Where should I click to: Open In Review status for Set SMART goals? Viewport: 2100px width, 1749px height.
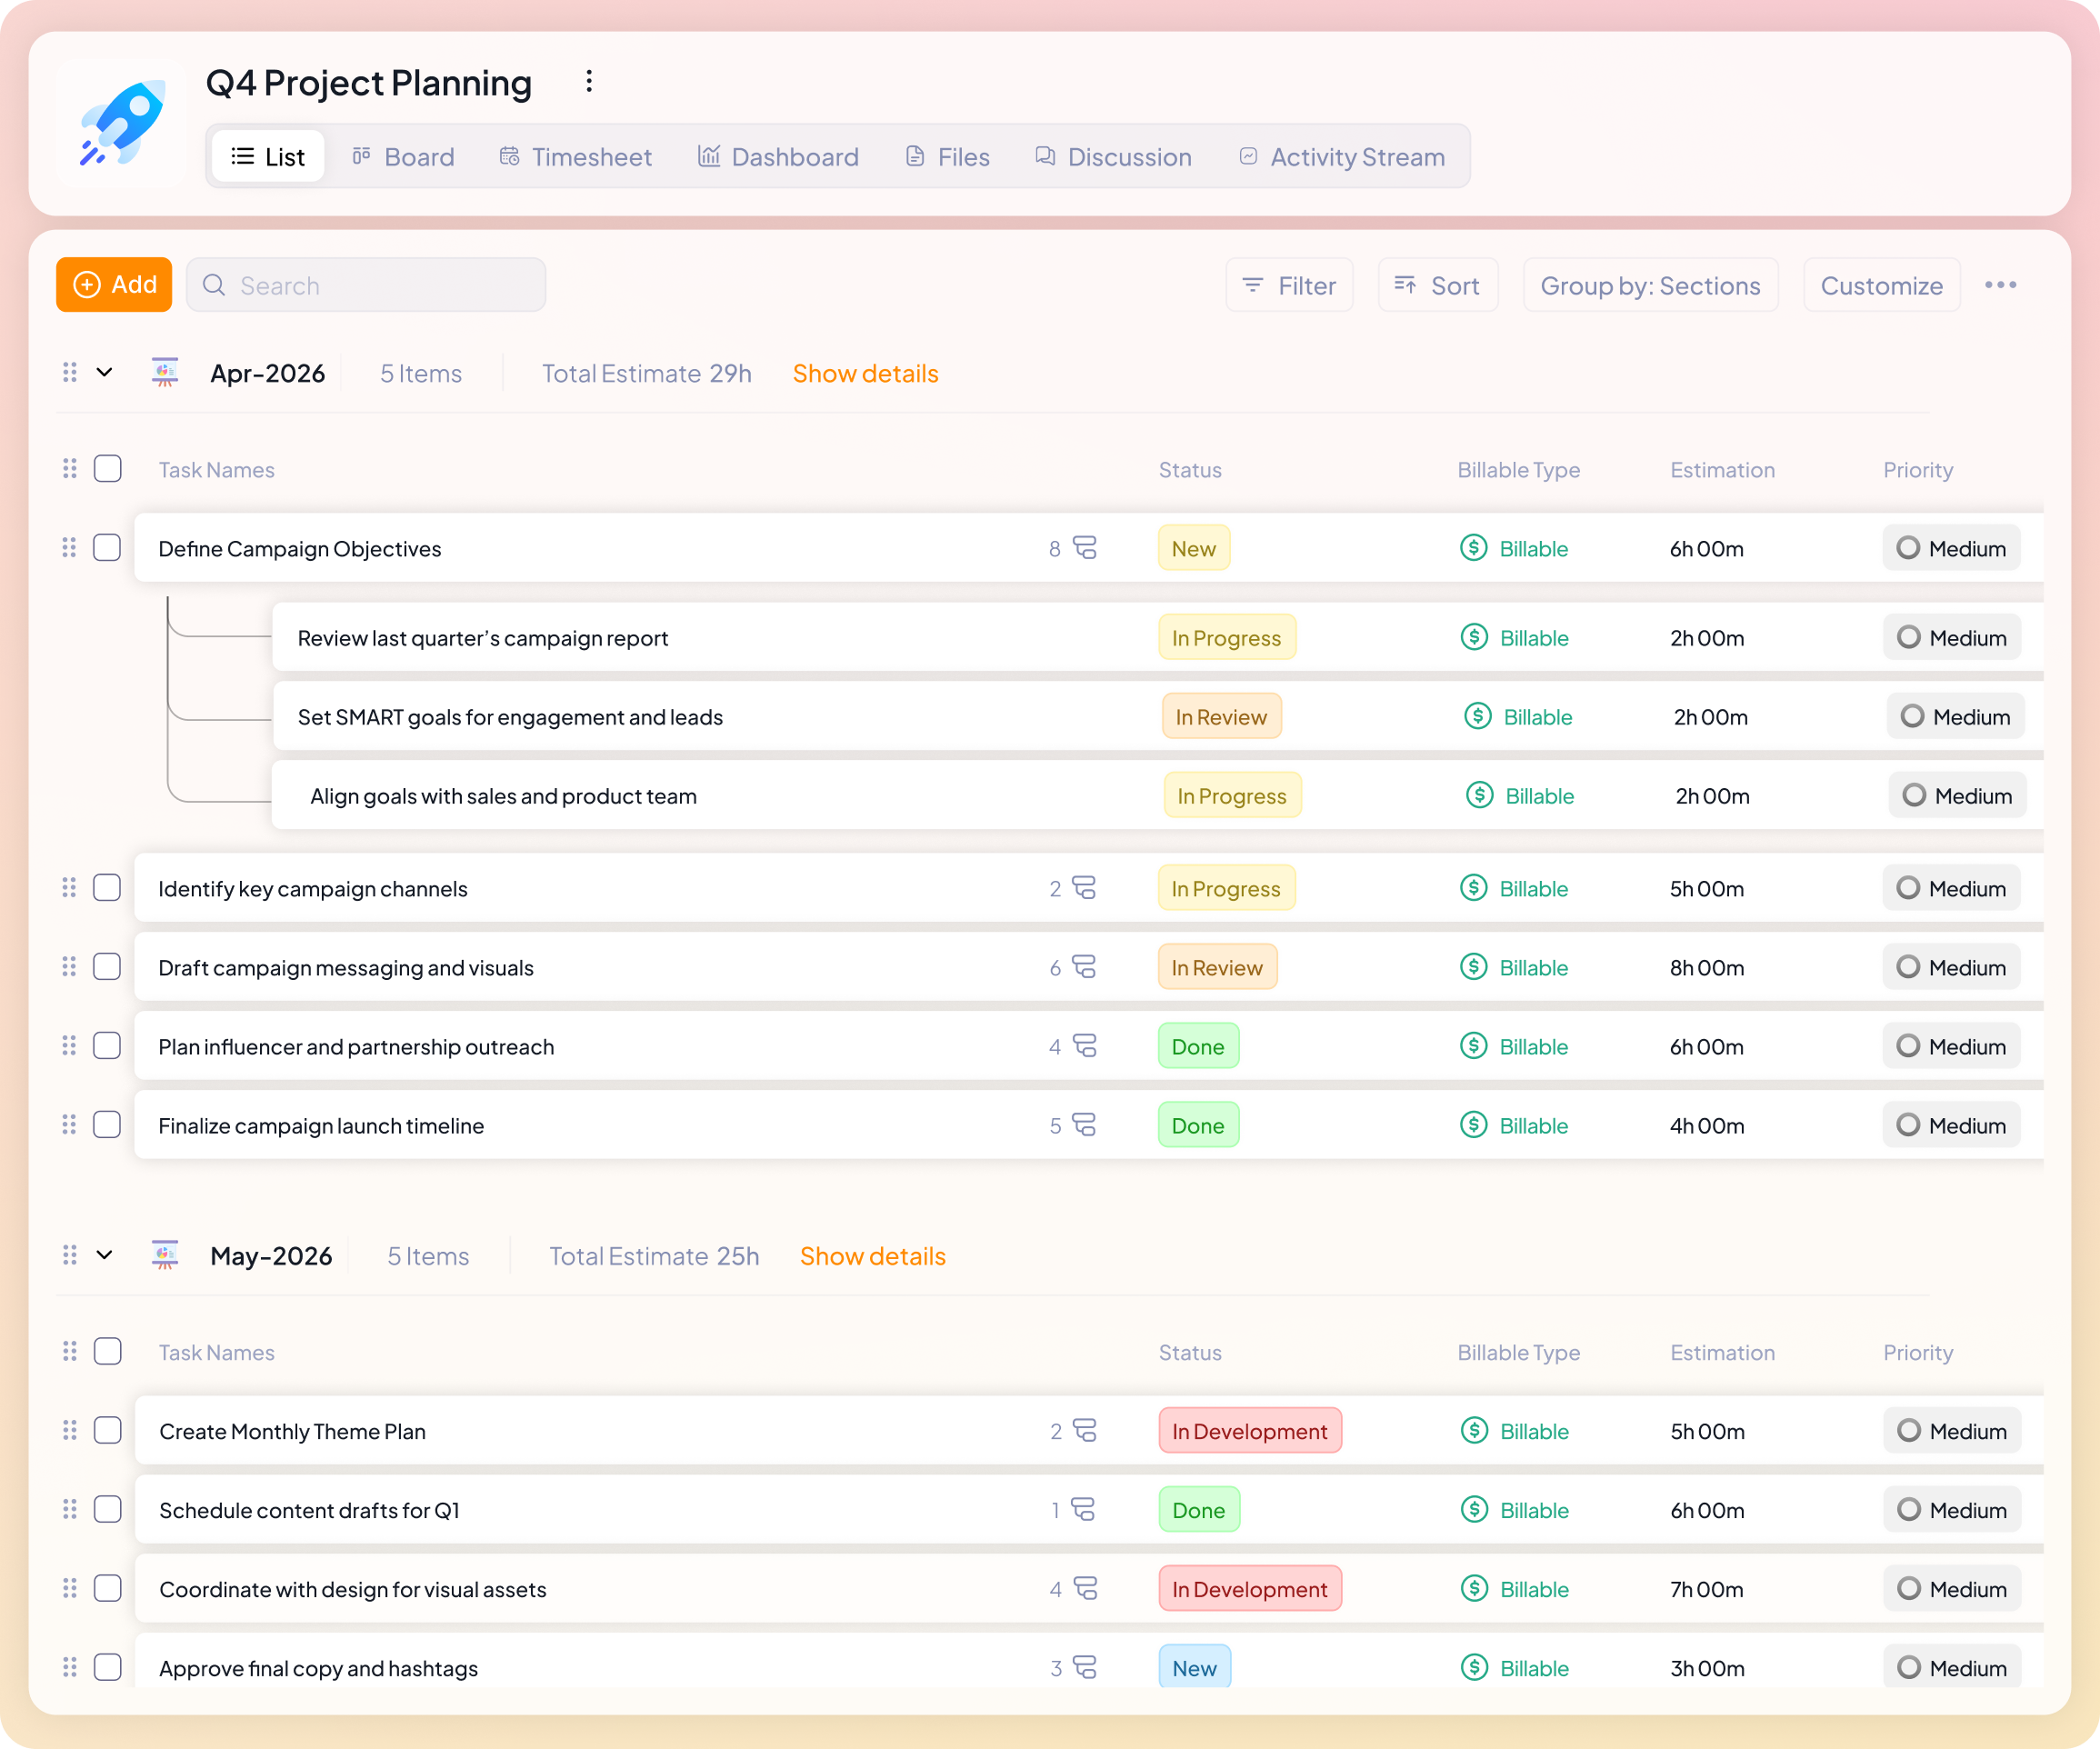pos(1221,717)
